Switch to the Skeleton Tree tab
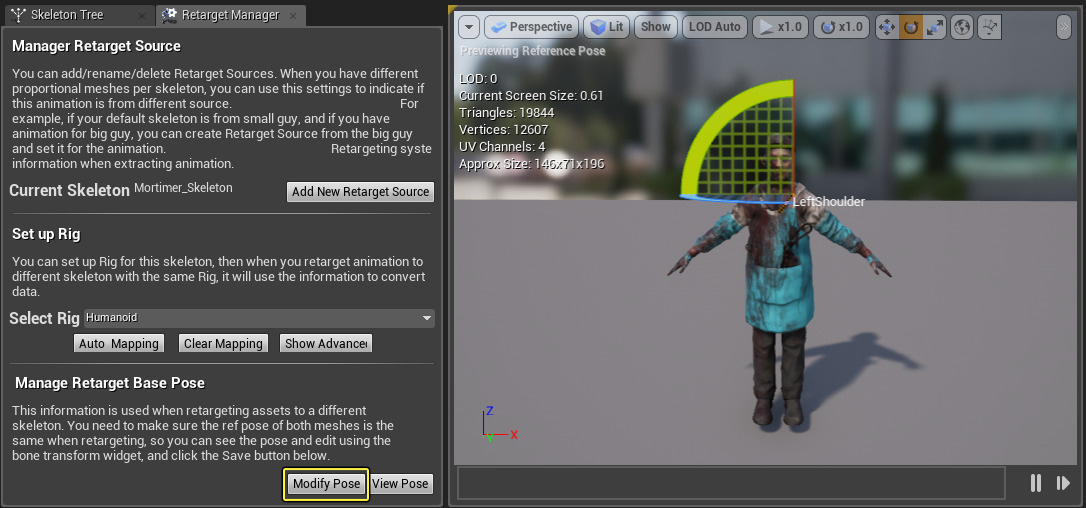The width and height of the screenshot is (1086, 508). click(66, 15)
